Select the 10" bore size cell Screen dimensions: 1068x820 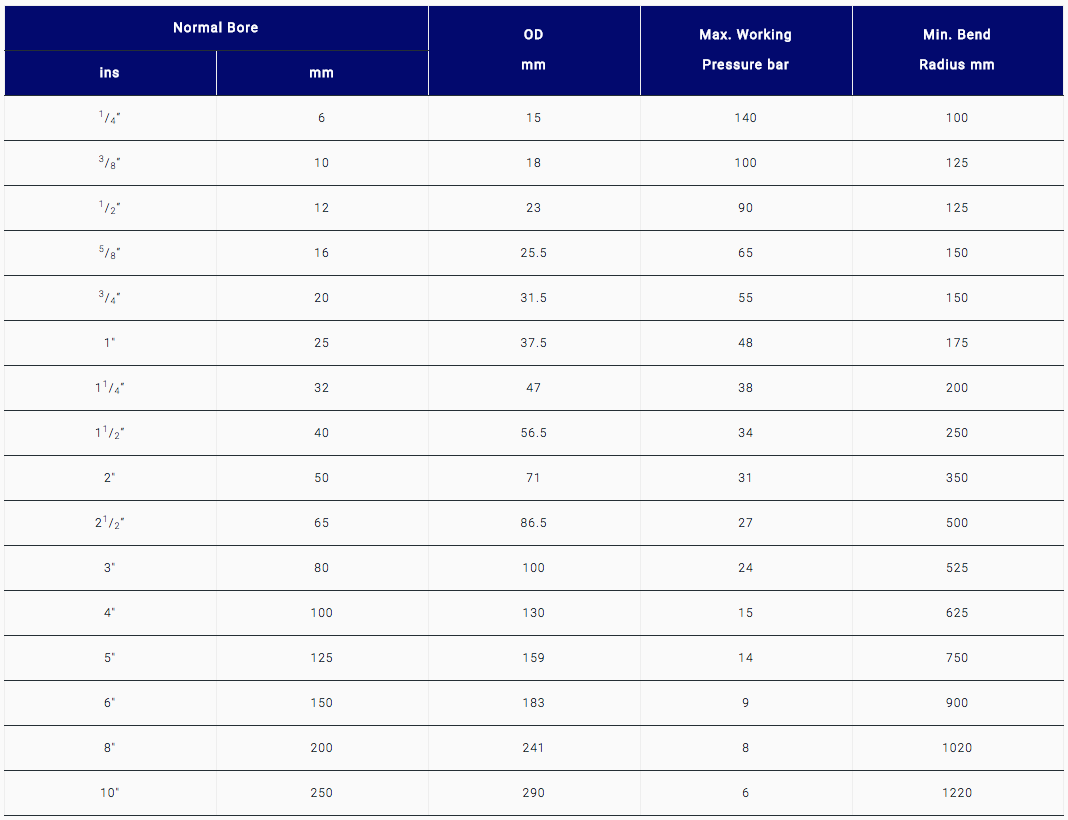[110, 792]
